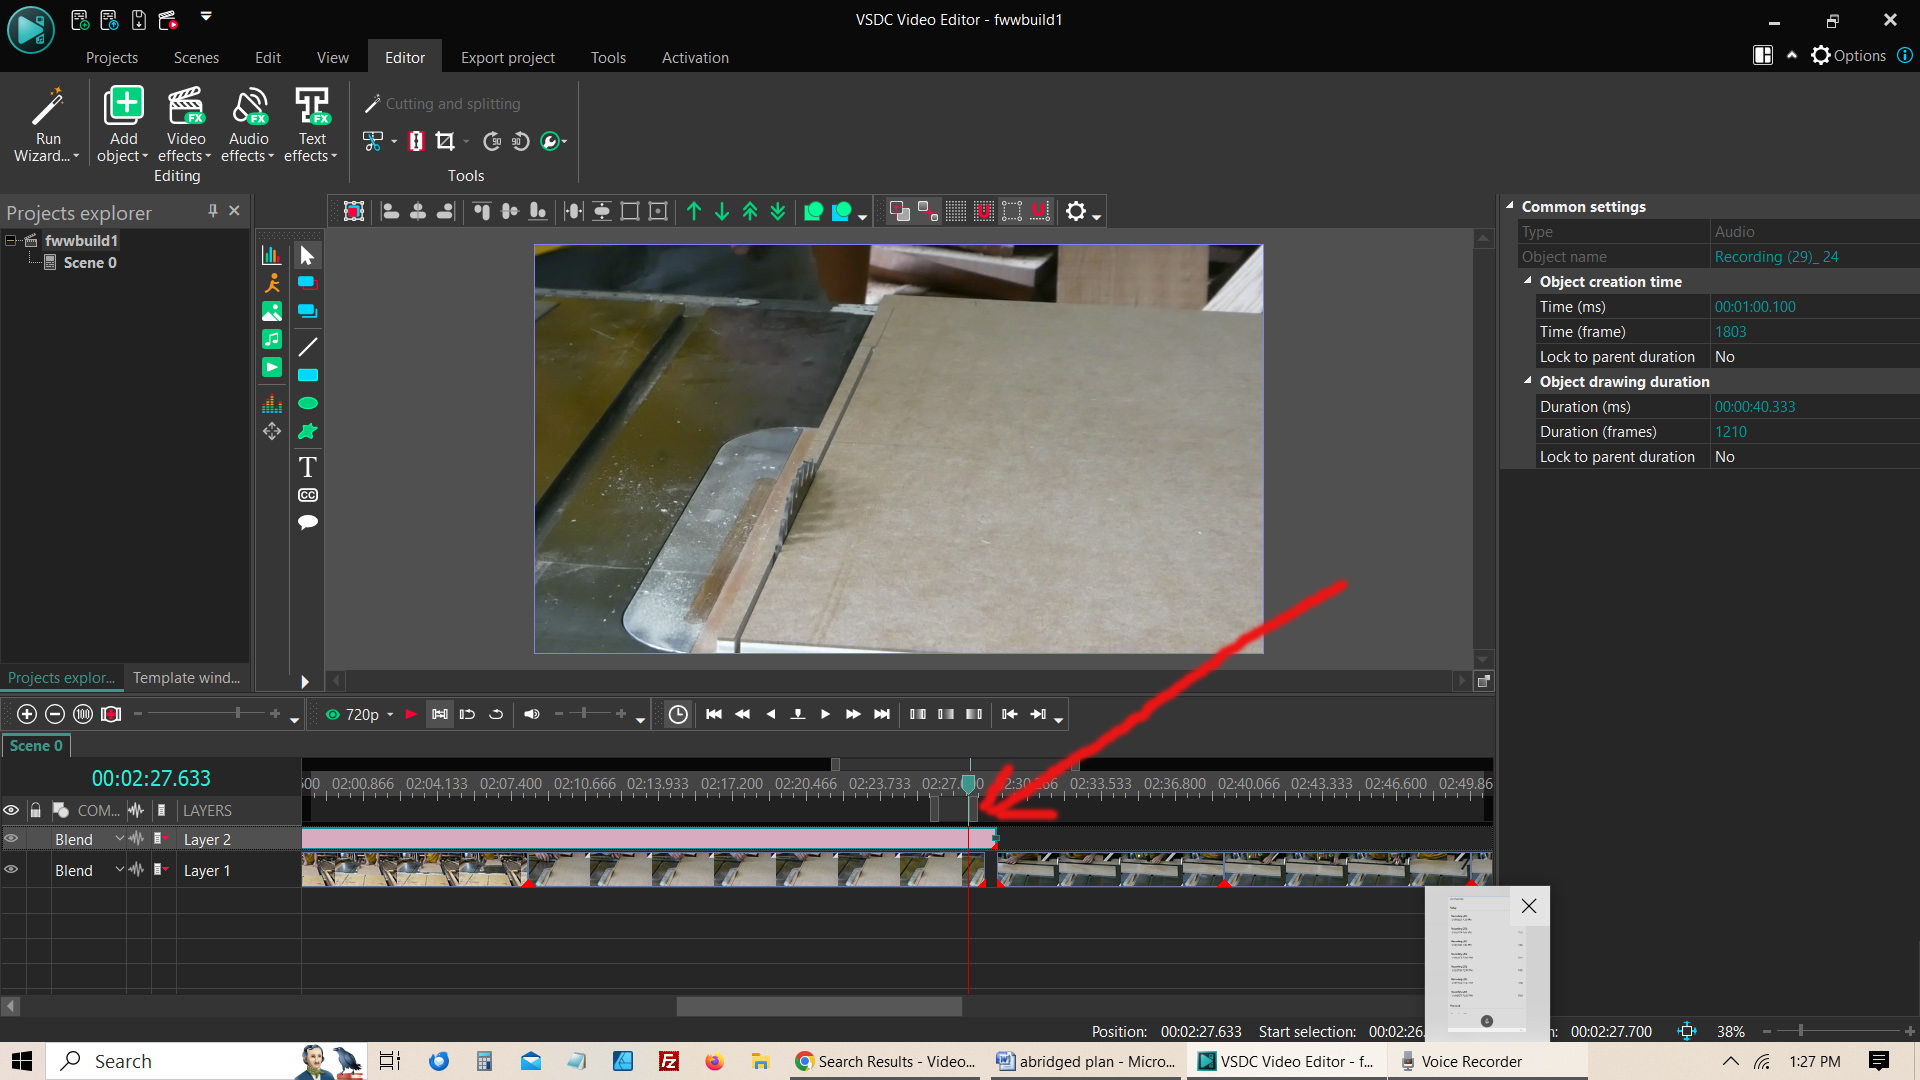Click the timeline zoom slider
The image size is (1920, 1080).
(x=237, y=713)
